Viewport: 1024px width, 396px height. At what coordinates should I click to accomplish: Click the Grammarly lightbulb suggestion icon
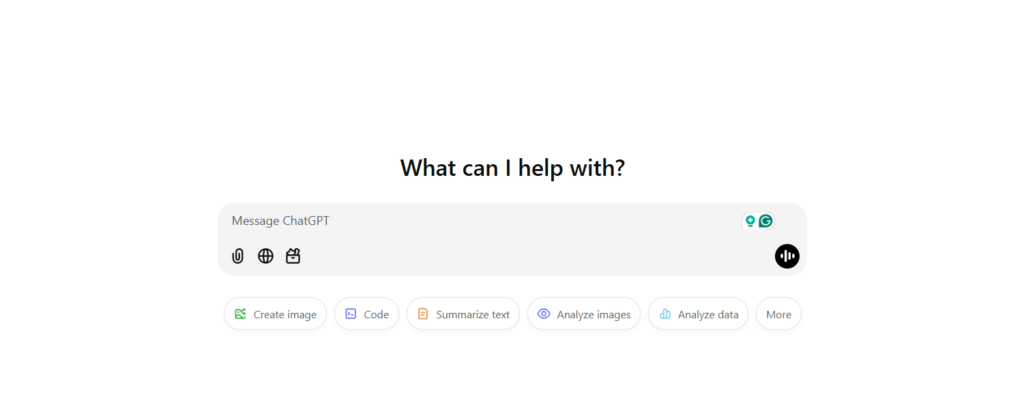pyautogui.click(x=750, y=221)
